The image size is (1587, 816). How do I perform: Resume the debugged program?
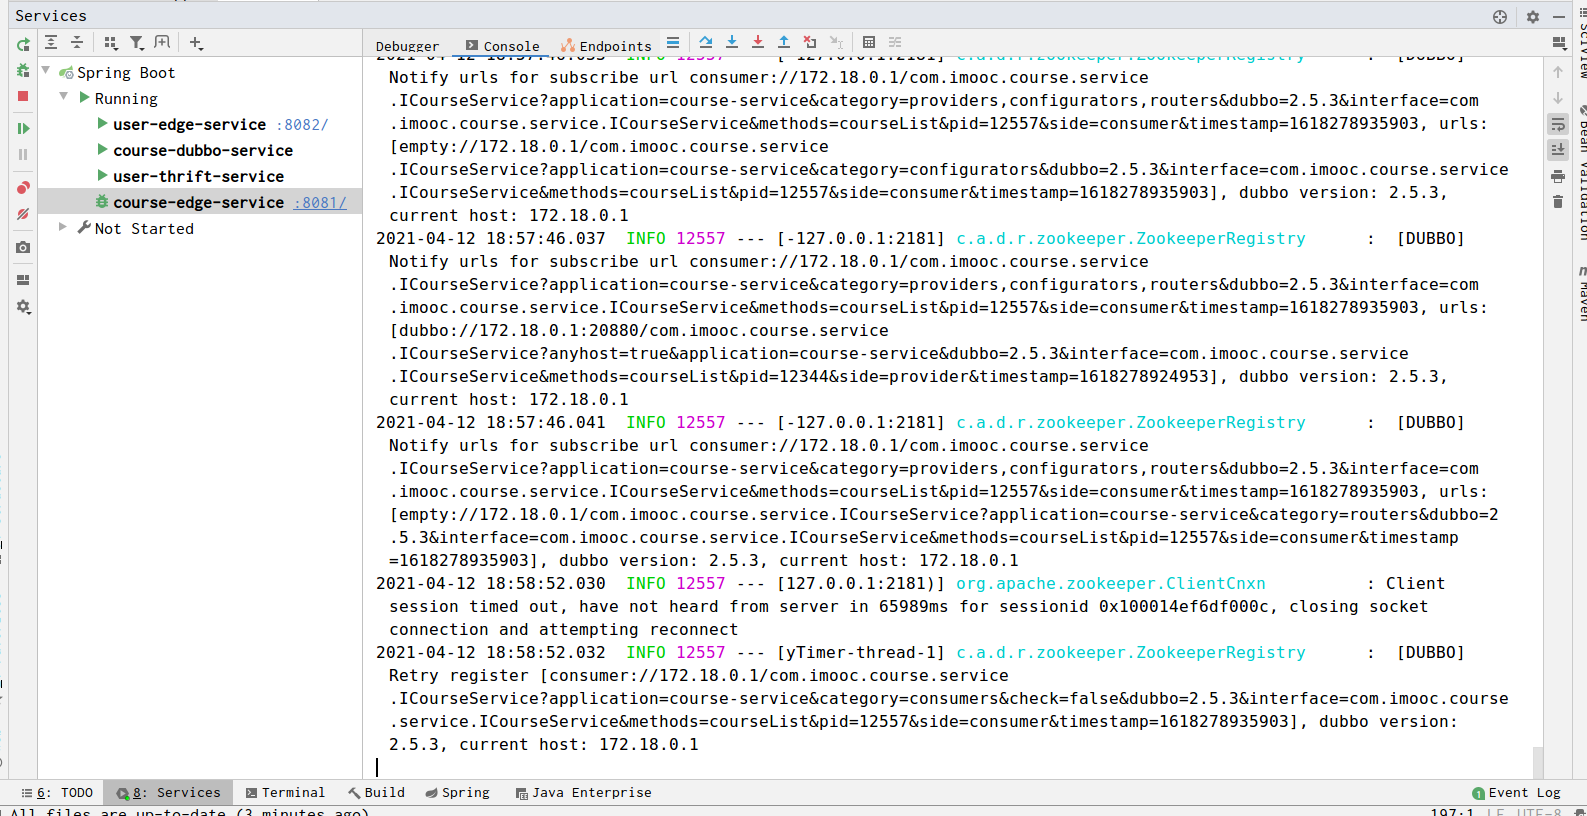click(23, 129)
